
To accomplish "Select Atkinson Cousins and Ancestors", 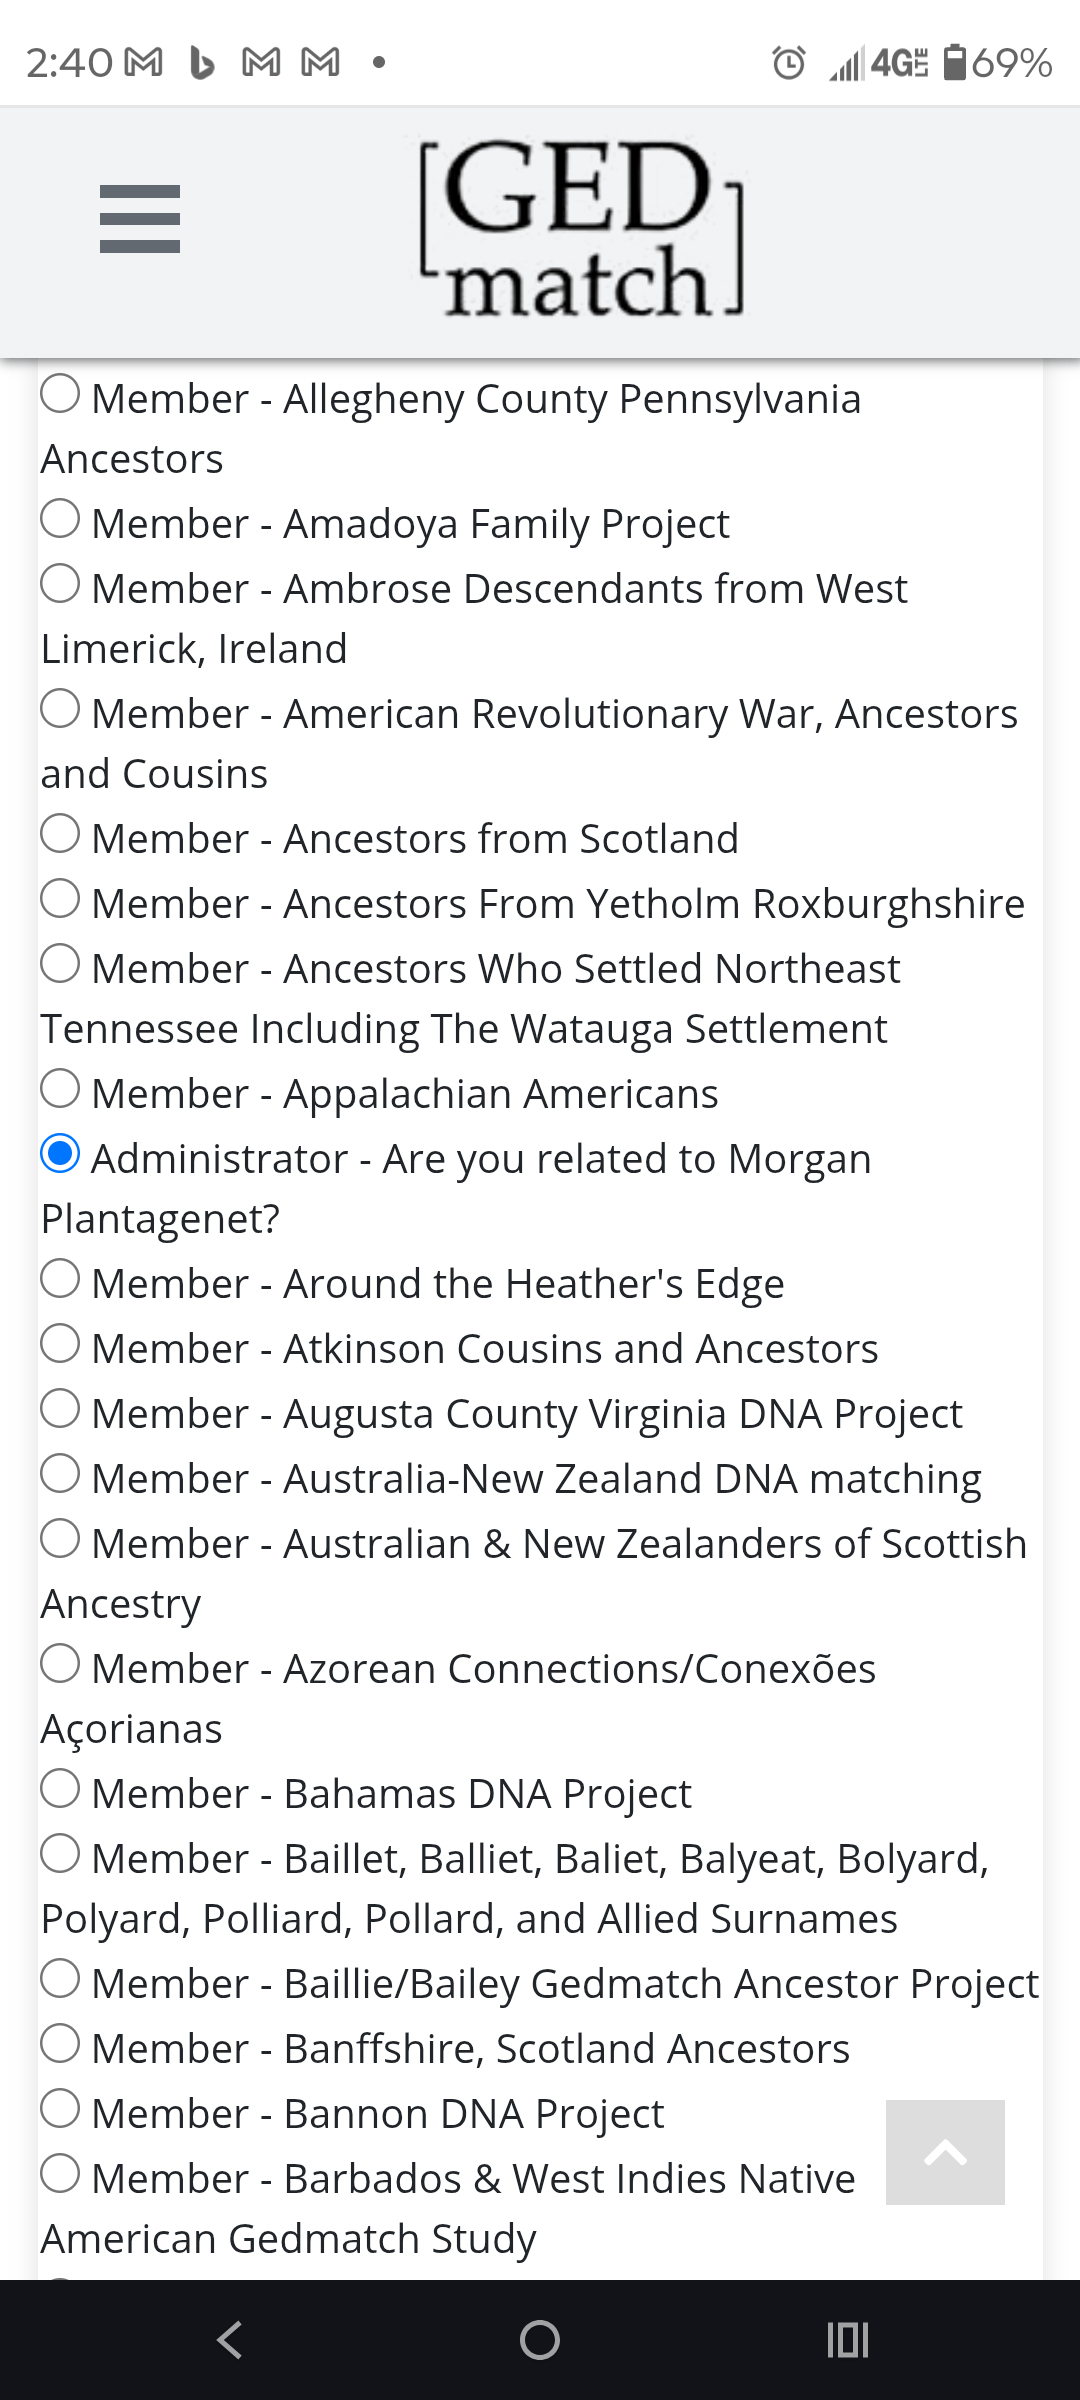I will coord(61,1347).
